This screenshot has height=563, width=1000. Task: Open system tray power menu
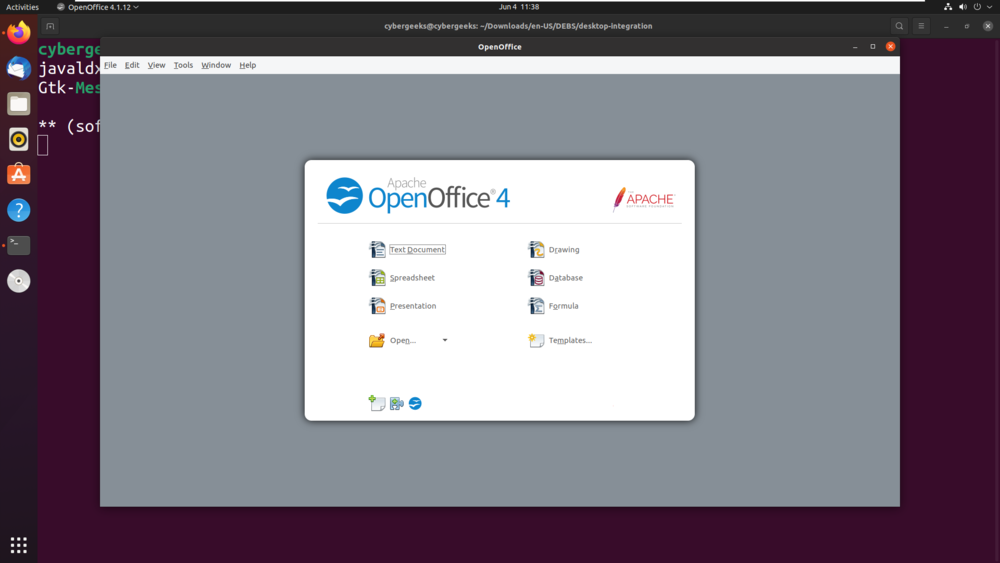977,7
